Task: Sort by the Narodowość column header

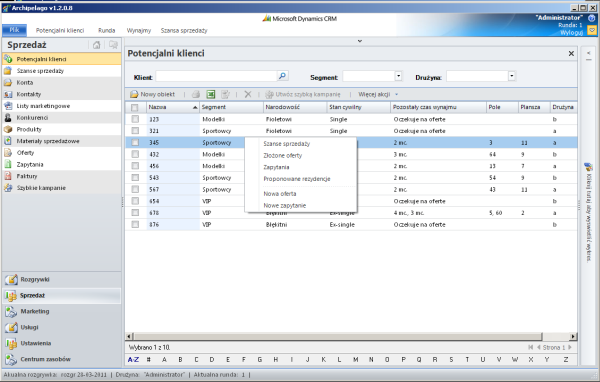Action: click(x=295, y=107)
